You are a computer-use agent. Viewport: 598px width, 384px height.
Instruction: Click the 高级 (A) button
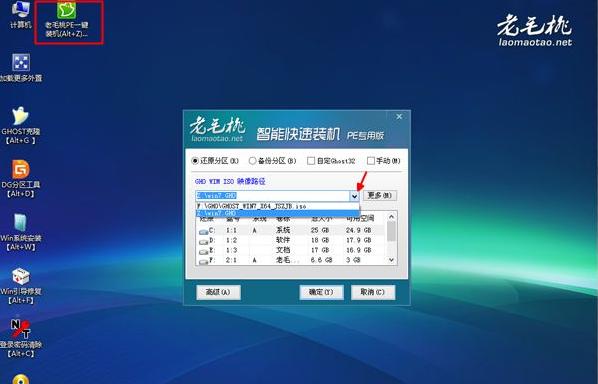coord(218,292)
